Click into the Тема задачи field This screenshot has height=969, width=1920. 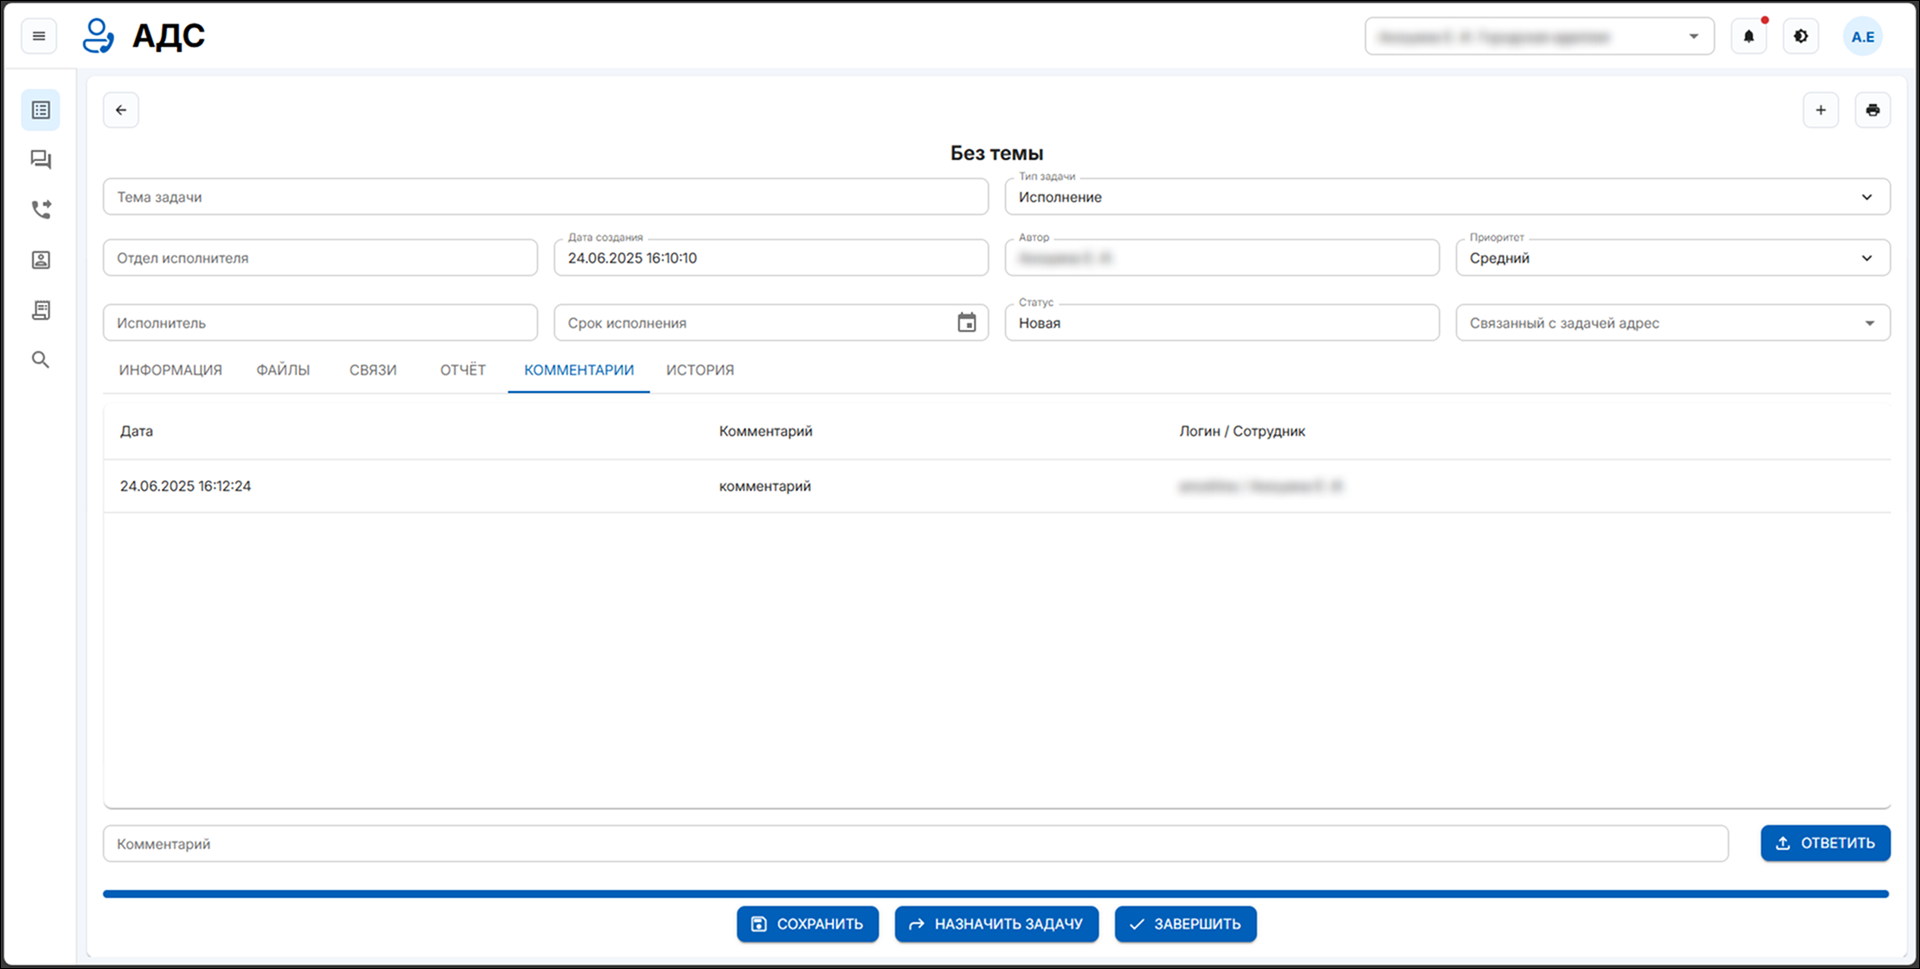point(545,197)
